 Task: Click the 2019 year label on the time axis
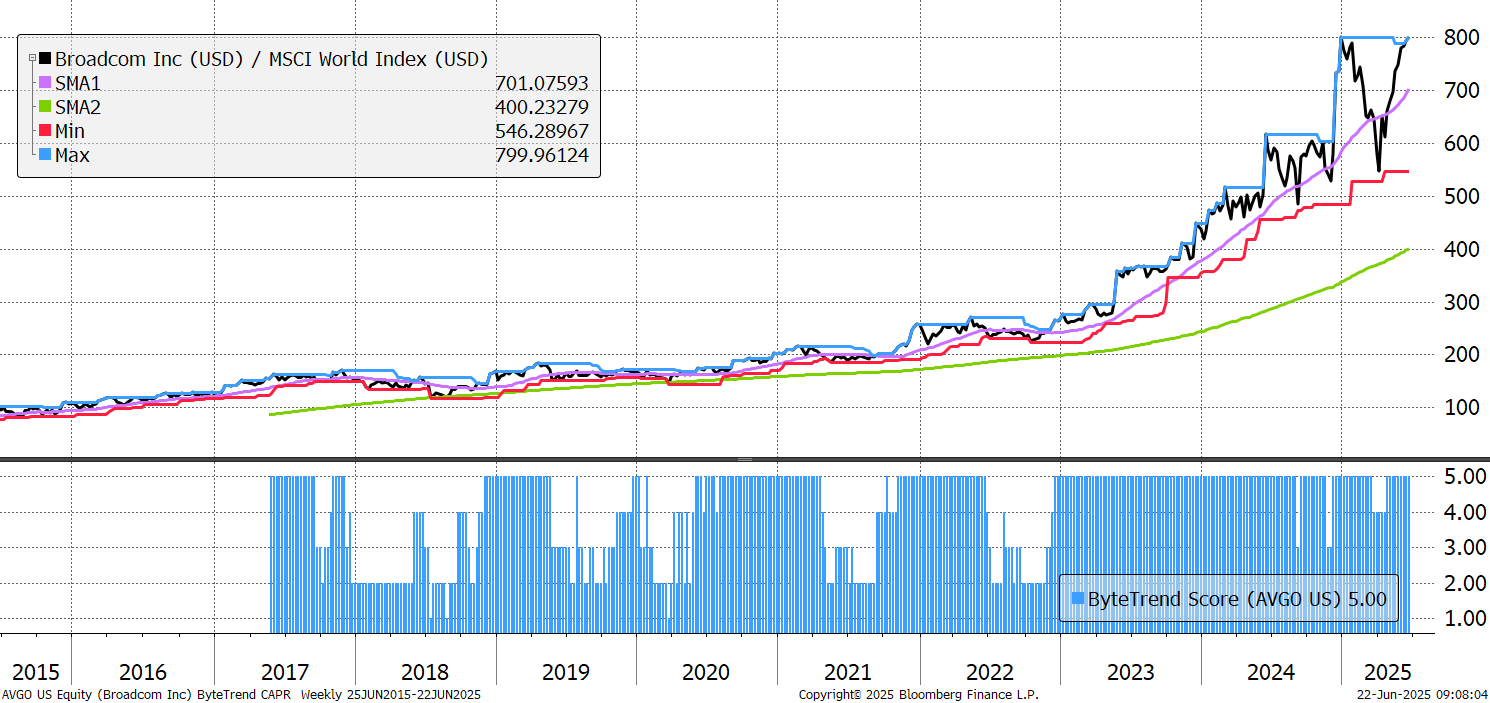pyautogui.click(x=566, y=672)
